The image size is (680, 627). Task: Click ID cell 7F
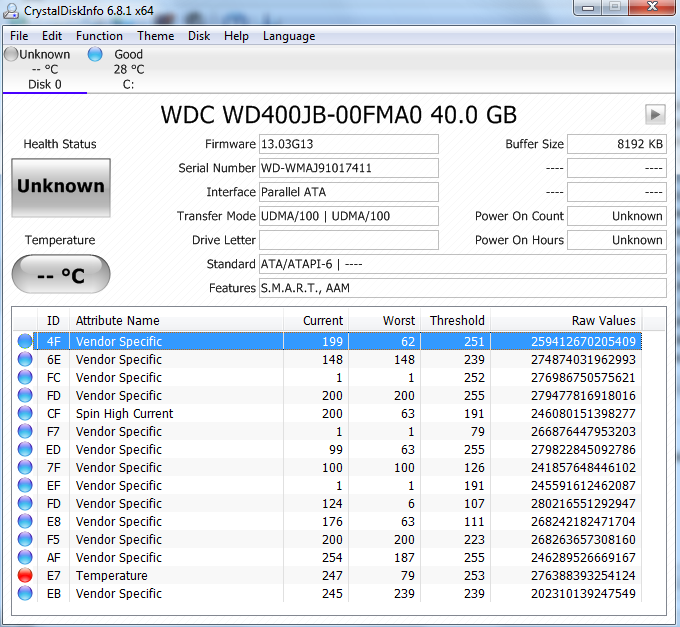(53, 467)
